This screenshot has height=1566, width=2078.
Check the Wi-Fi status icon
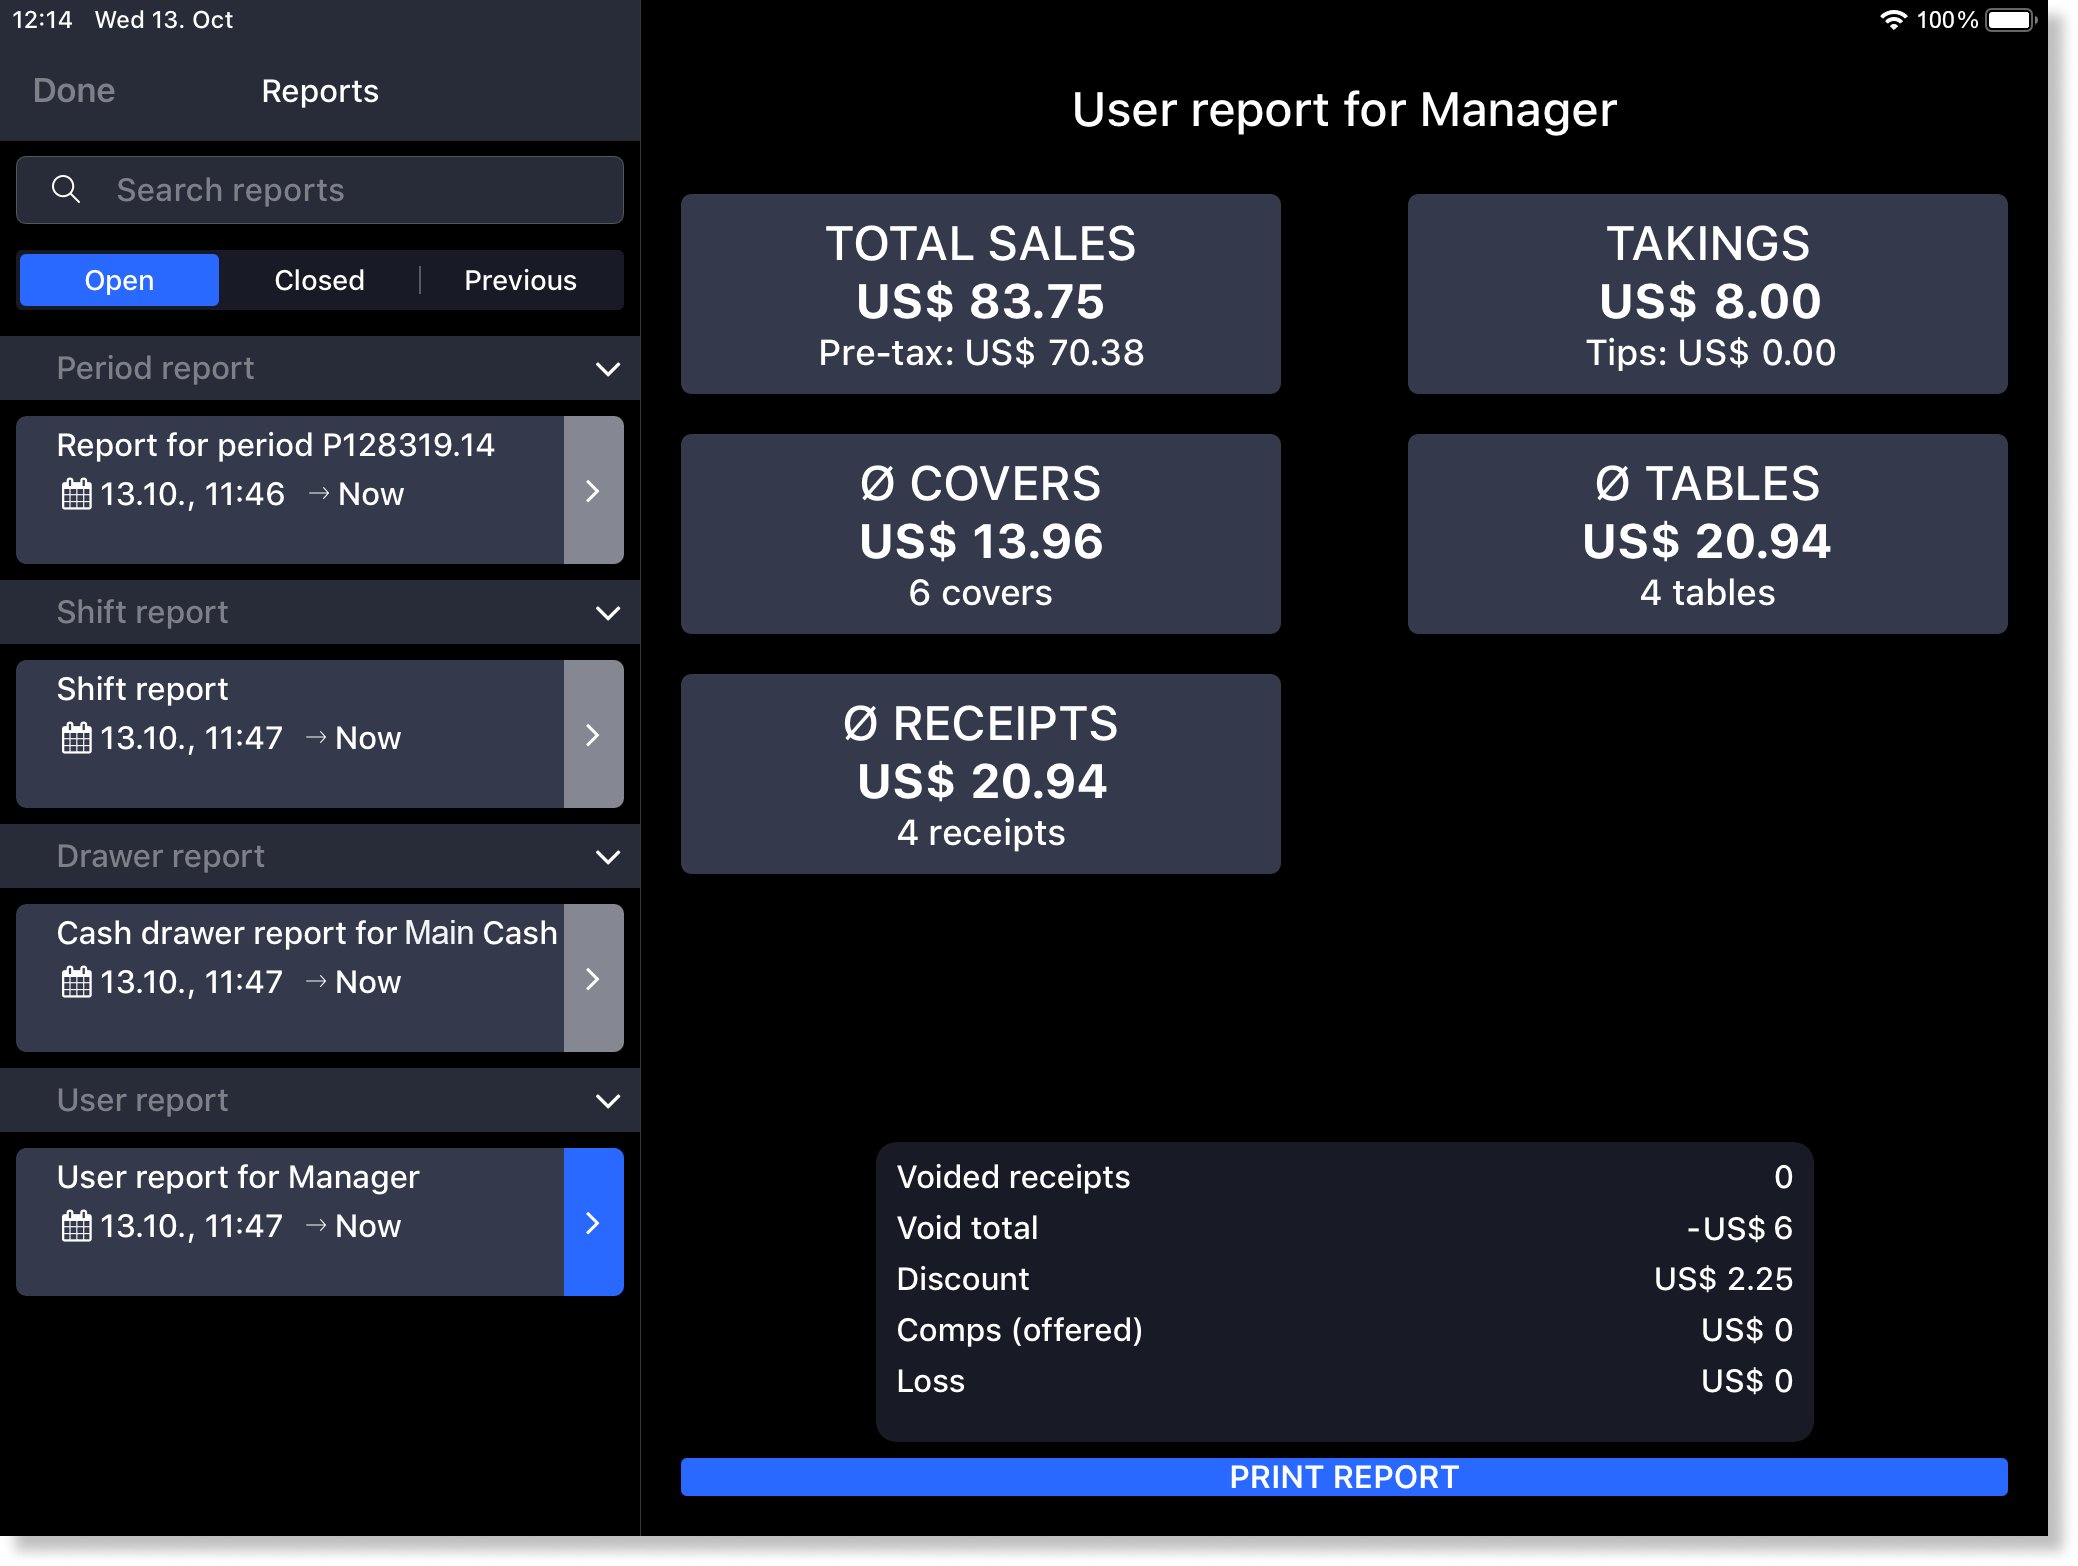point(1892,20)
